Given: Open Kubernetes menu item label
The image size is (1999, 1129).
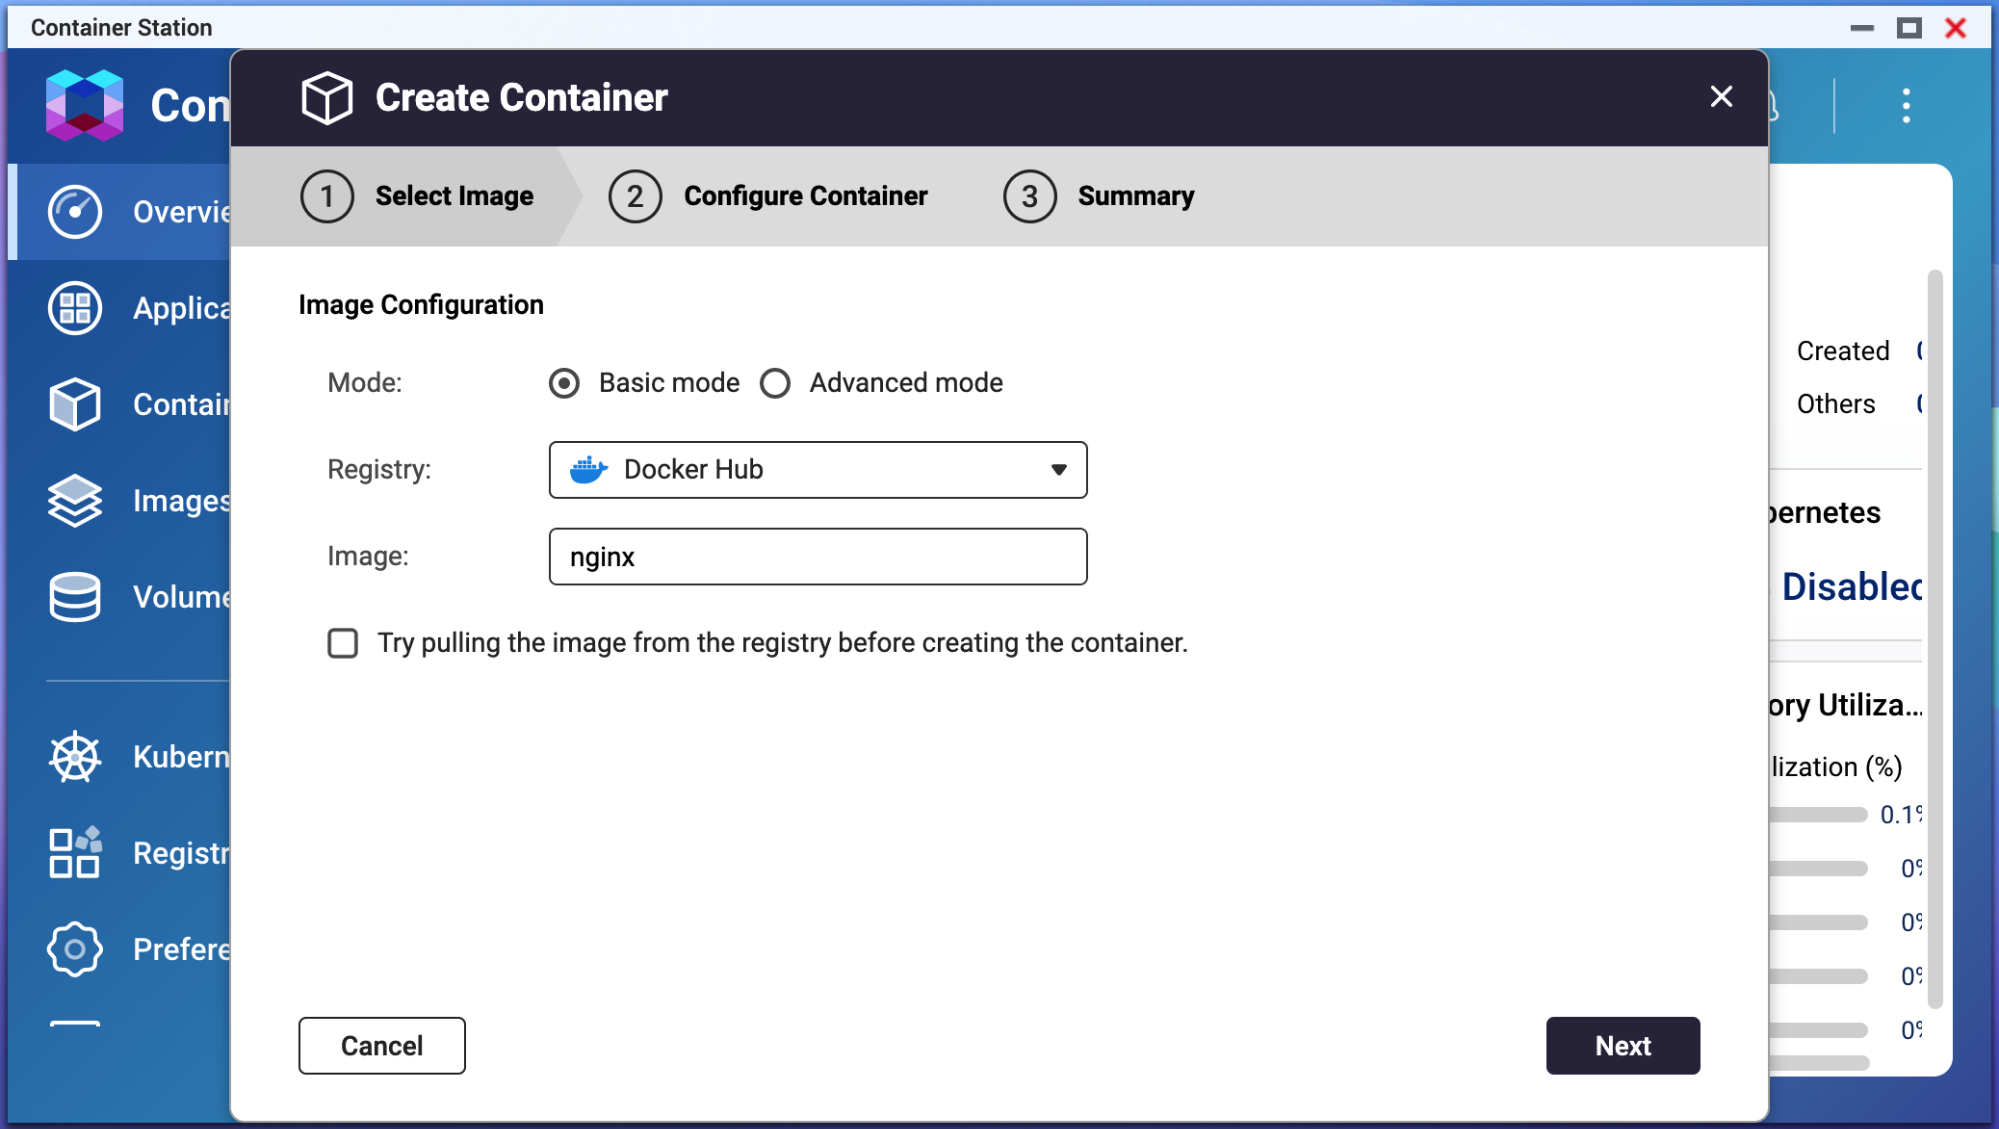Looking at the screenshot, I should pos(182,757).
